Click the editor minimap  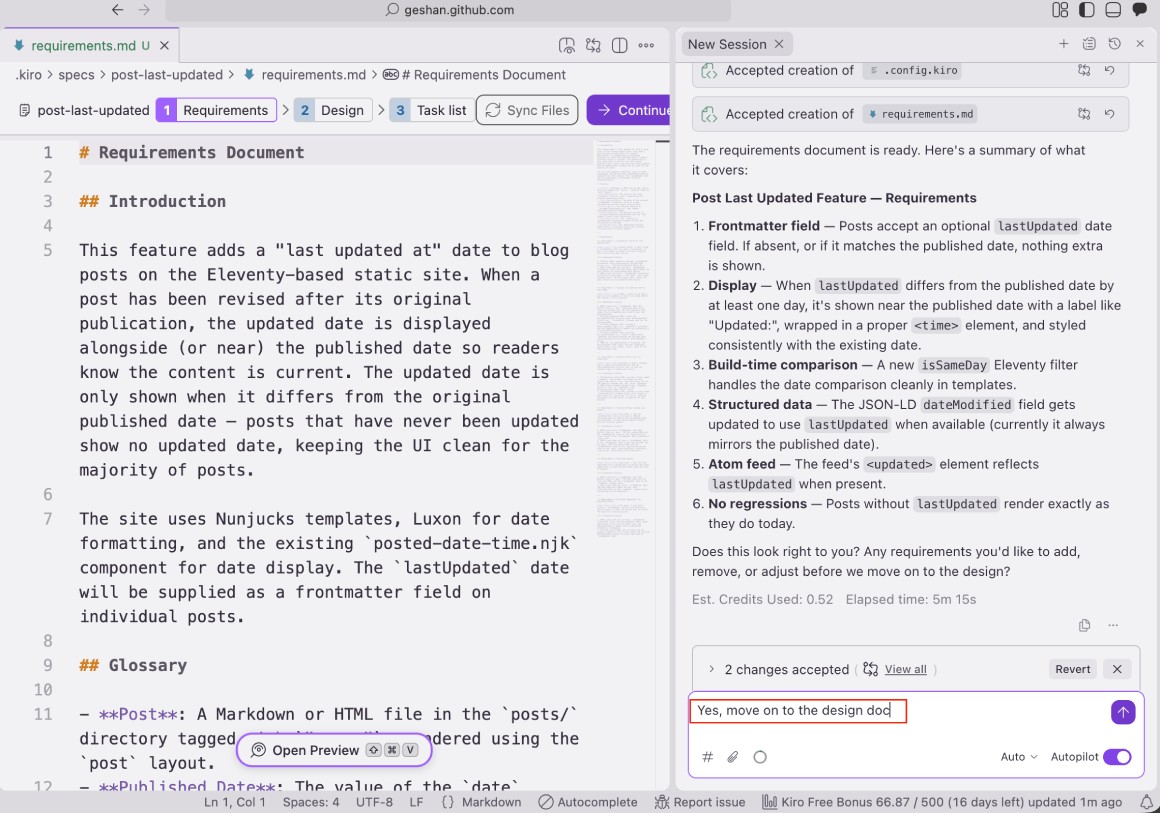click(x=623, y=340)
